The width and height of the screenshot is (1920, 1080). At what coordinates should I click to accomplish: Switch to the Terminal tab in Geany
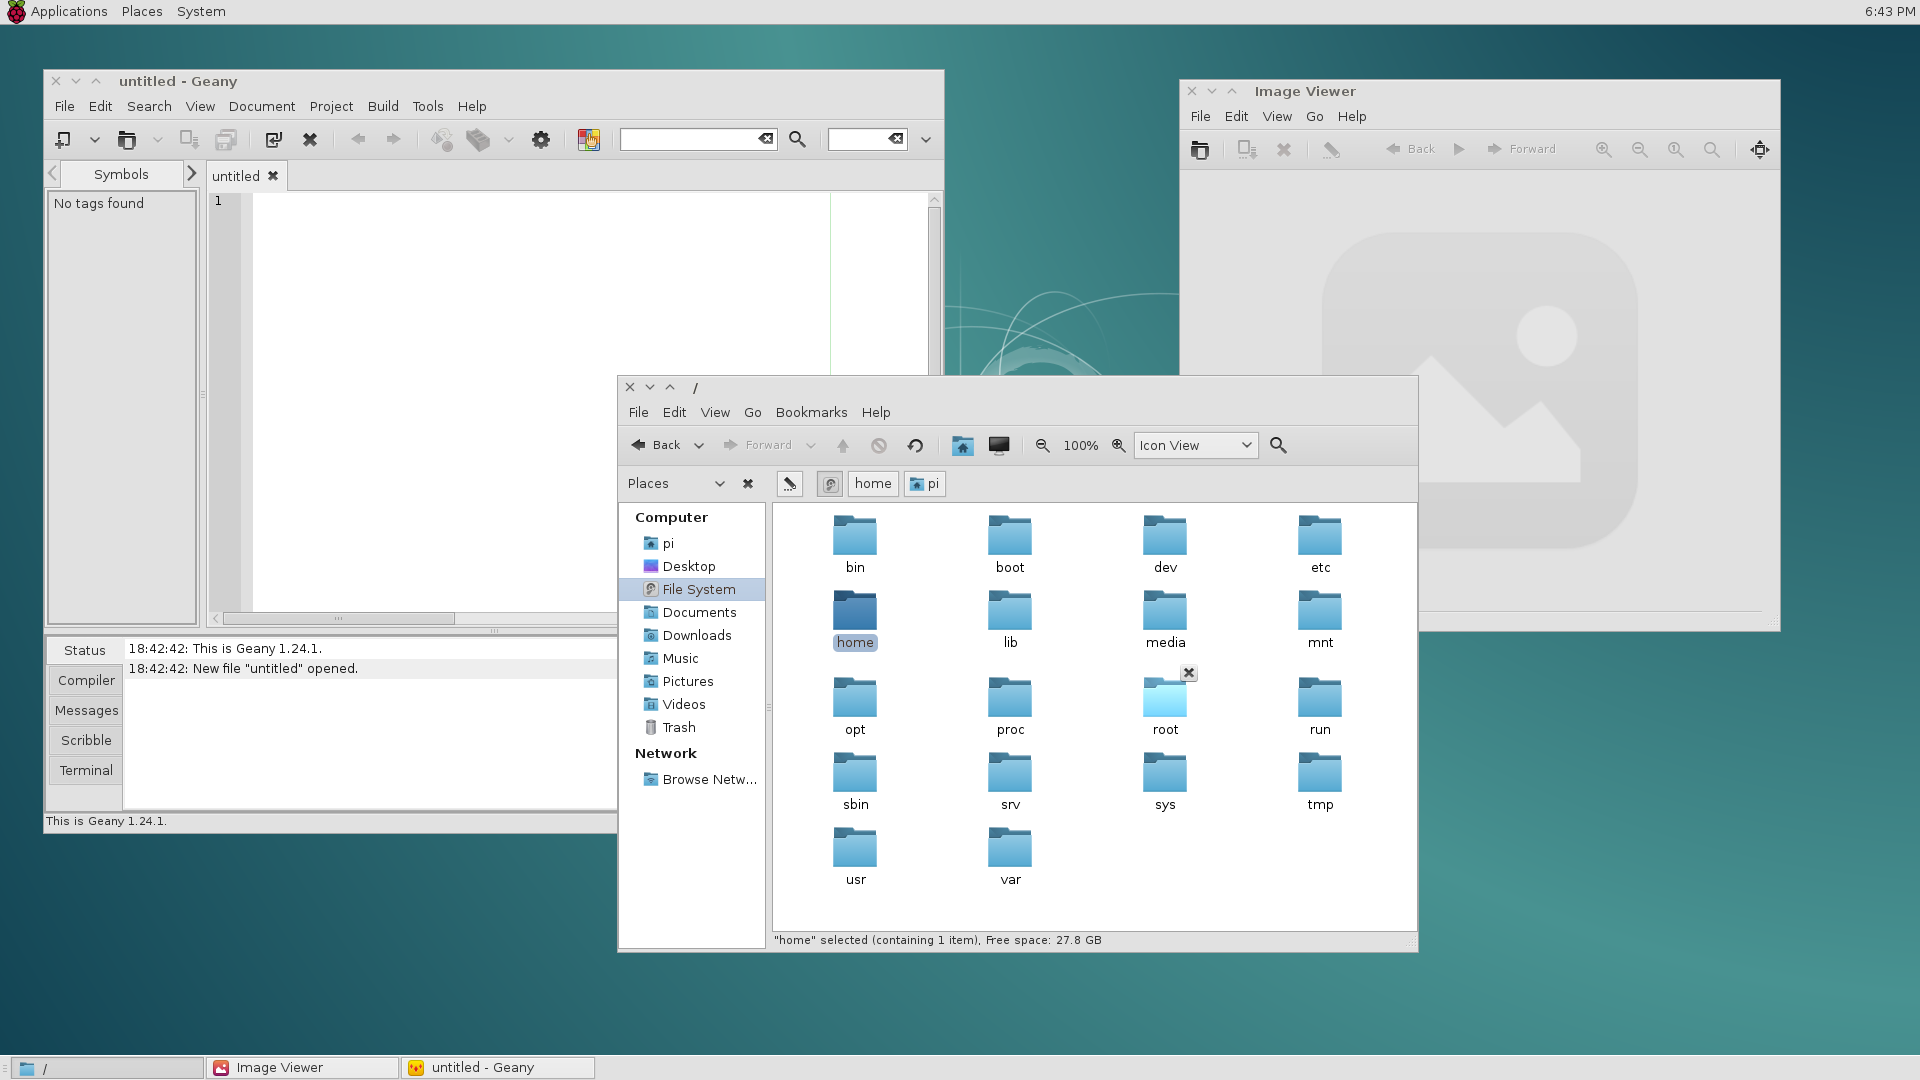click(x=86, y=771)
